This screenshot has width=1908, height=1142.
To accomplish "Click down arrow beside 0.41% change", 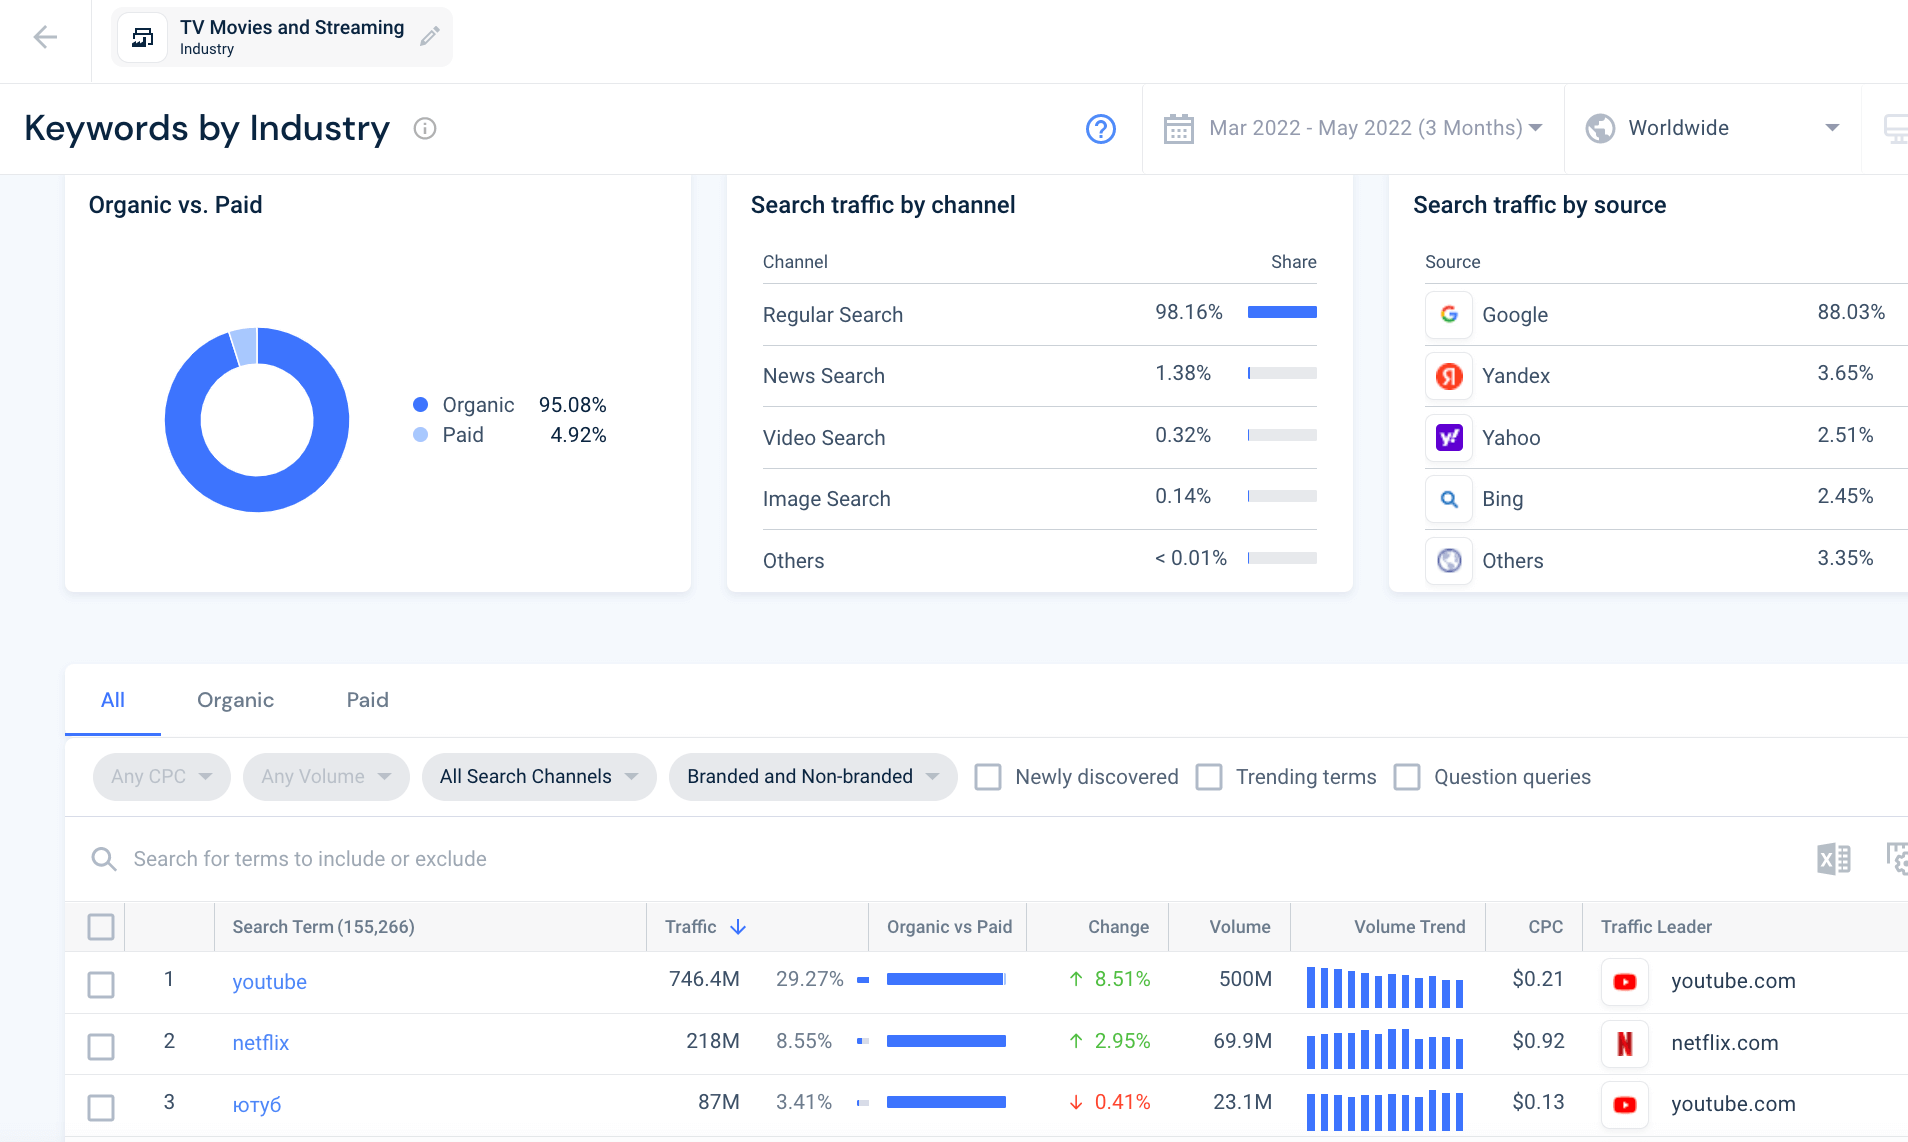I will click(1076, 1102).
